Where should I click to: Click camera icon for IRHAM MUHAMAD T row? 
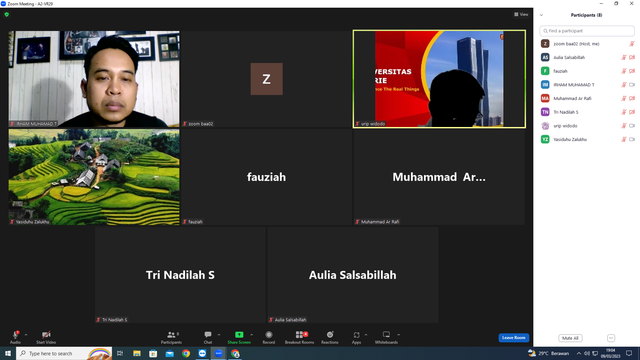coord(632,84)
